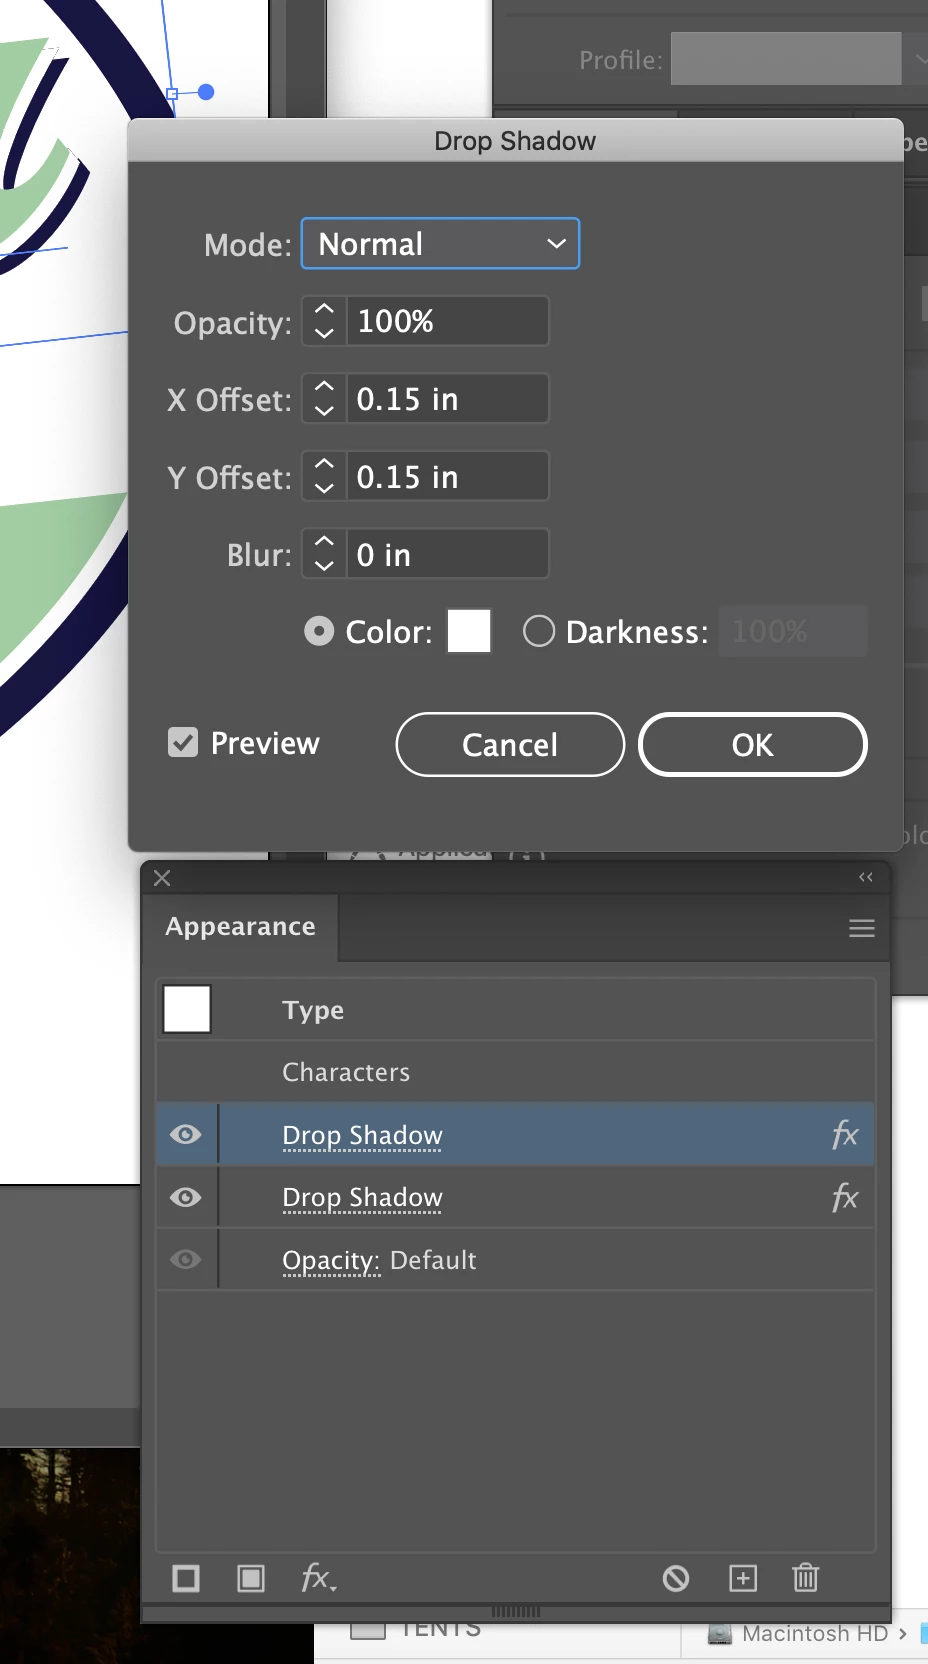The width and height of the screenshot is (928, 1664).
Task: Click the Opacity stepper arrows
Action: coord(324,321)
